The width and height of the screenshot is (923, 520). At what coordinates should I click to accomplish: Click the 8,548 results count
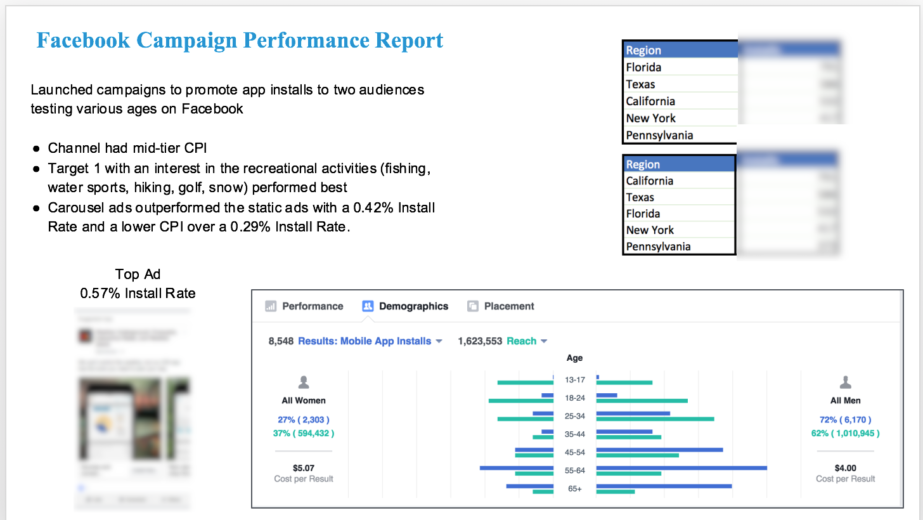281,341
